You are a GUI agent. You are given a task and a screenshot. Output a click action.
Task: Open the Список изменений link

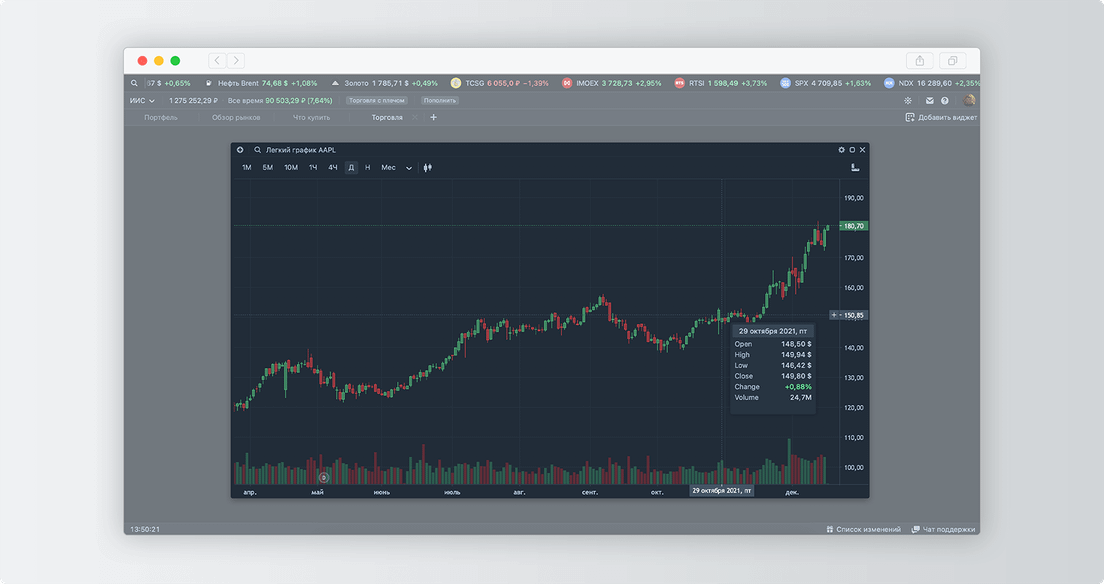point(868,529)
